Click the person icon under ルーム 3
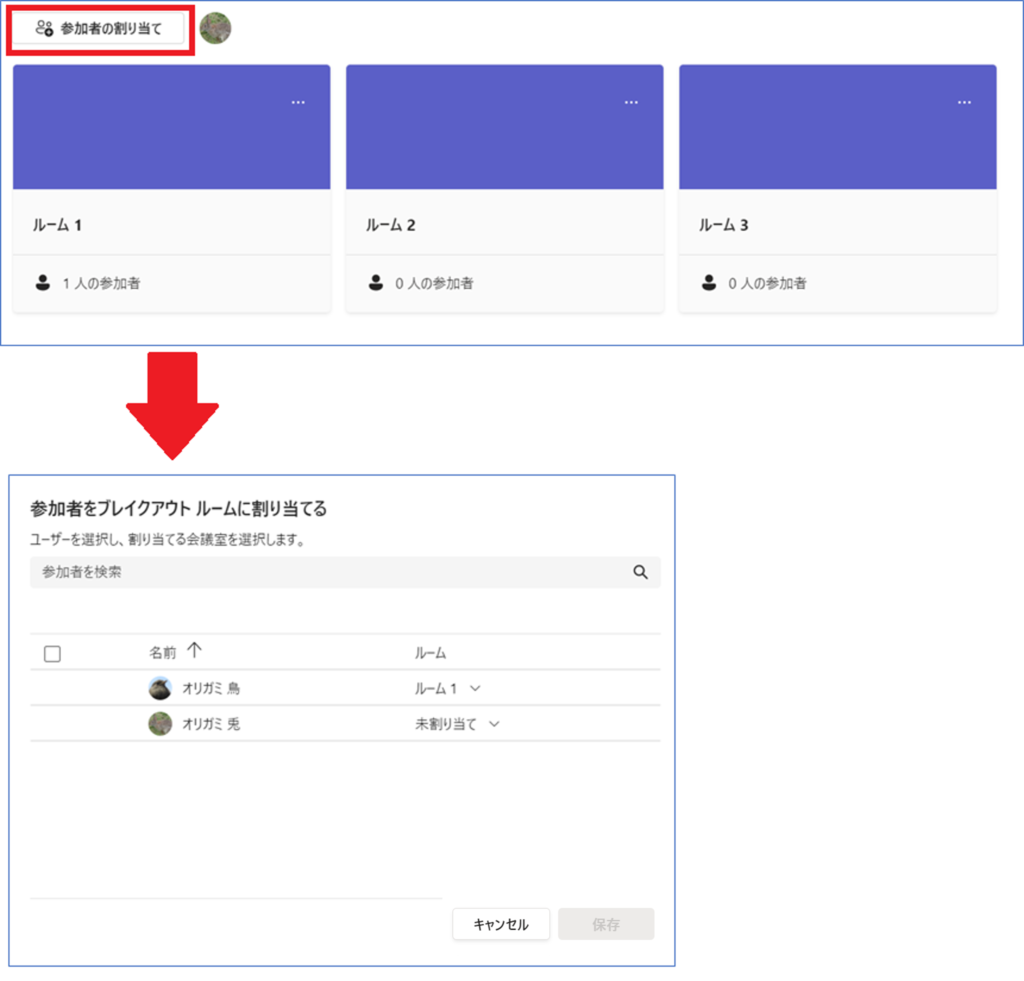1024x981 pixels. coord(709,283)
